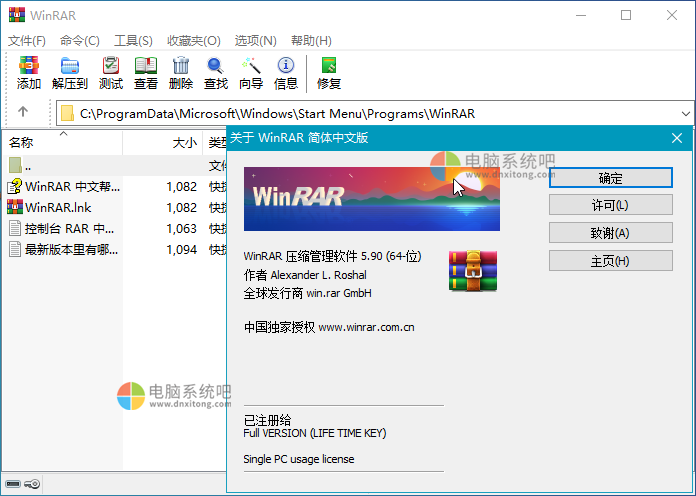Viewport: 696px width, 496px height.
Task: Open the 收藏夹(O) menu
Action: [x=194, y=41]
